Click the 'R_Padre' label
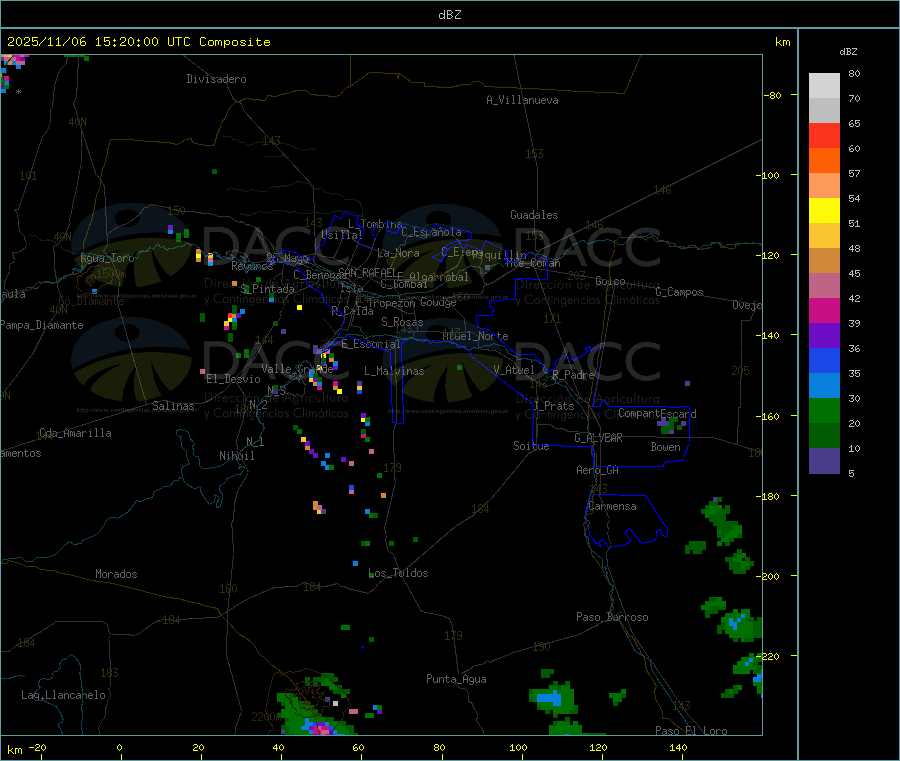Viewport: 900px width, 761px height. pyautogui.click(x=573, y=375)
